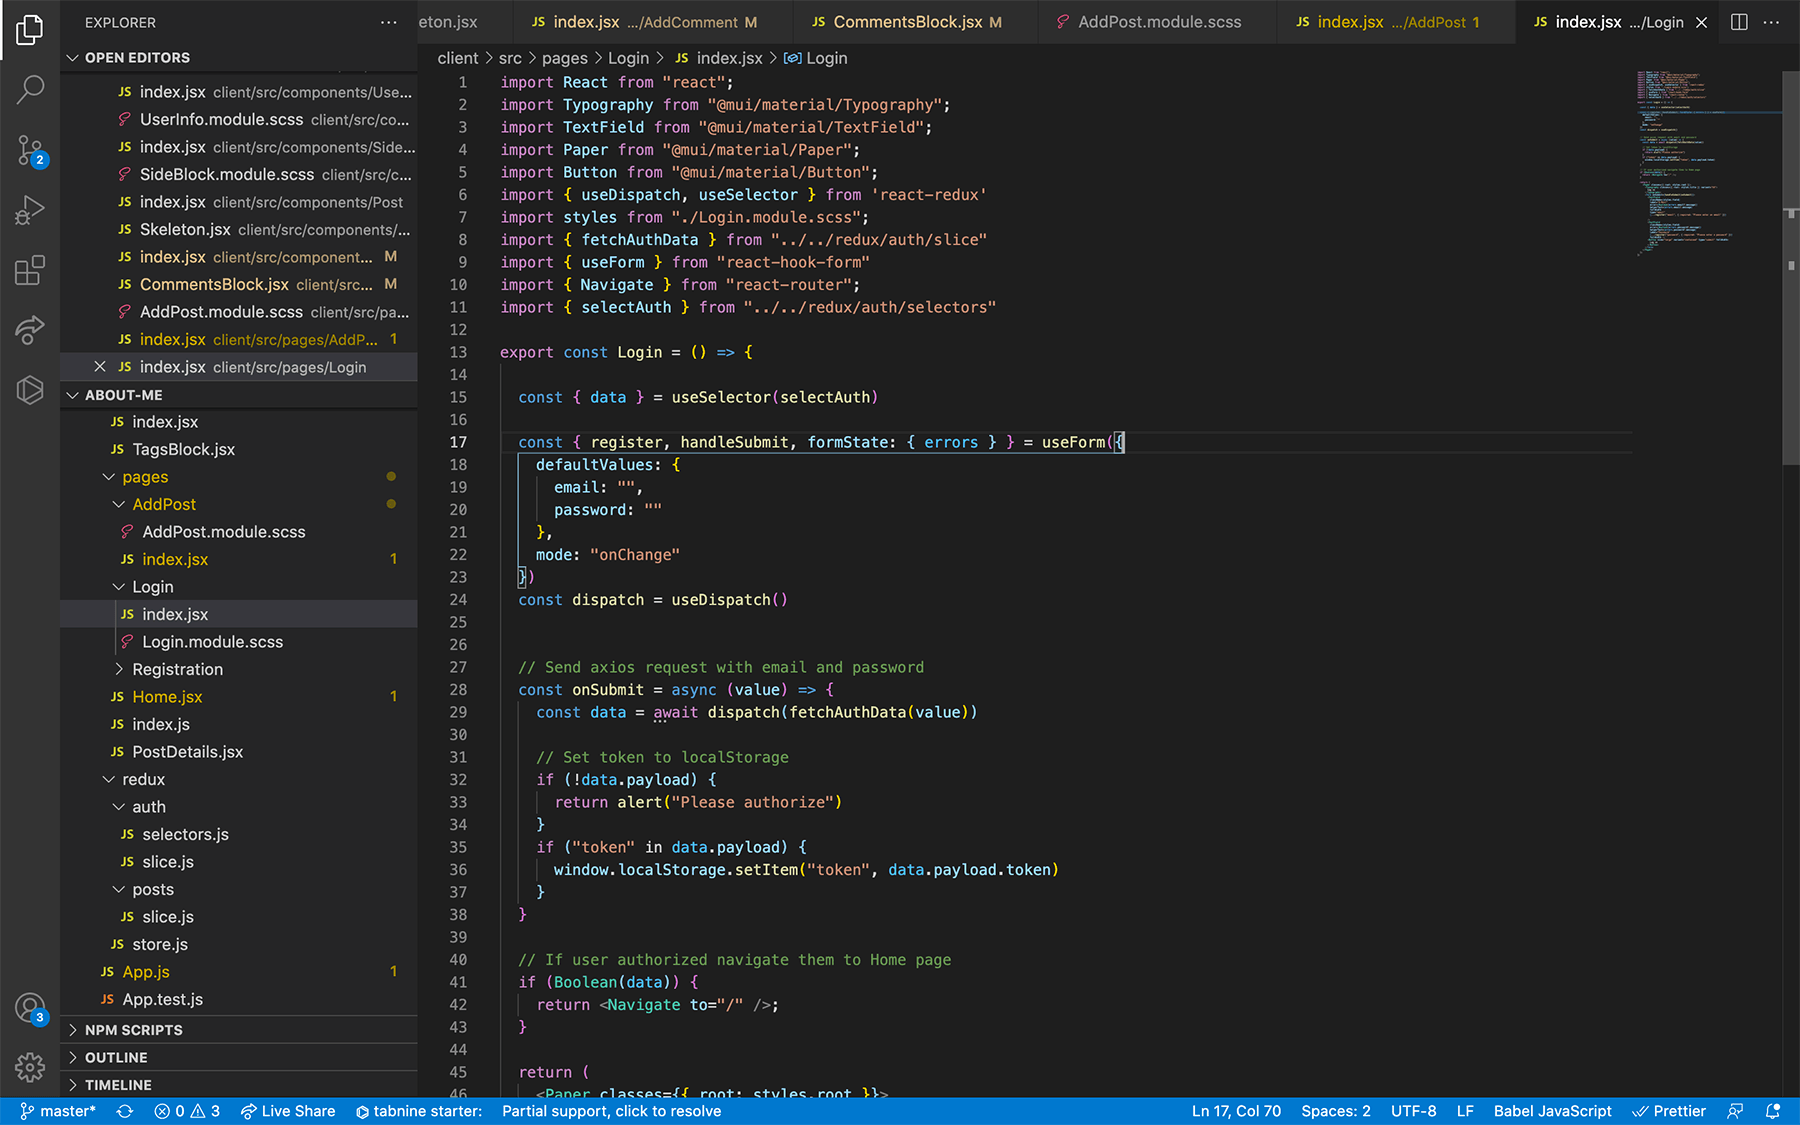Click Live Share in status bar
The image size is (1800, 1125).
(288, 1111)
